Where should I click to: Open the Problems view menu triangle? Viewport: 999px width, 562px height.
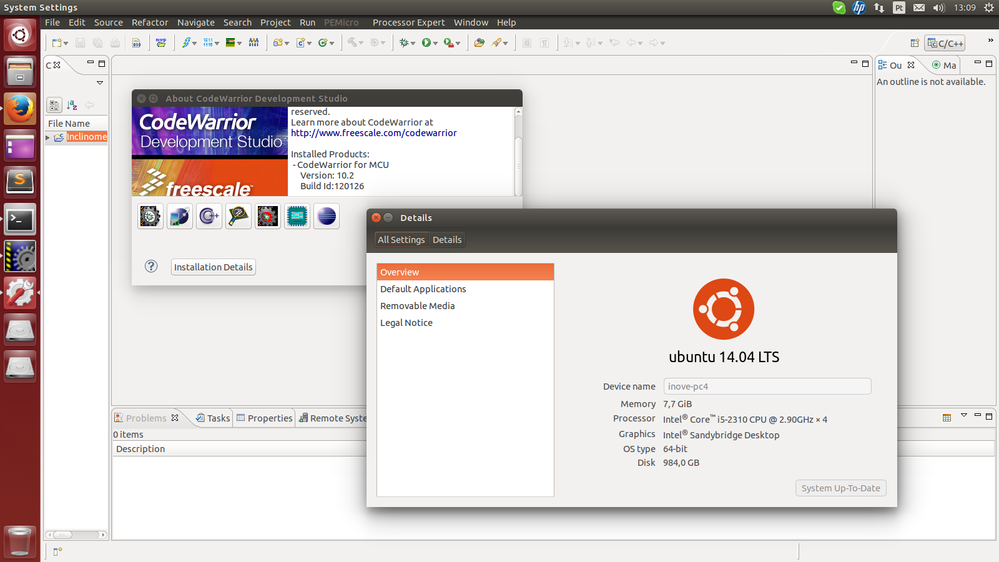[964, 415]
